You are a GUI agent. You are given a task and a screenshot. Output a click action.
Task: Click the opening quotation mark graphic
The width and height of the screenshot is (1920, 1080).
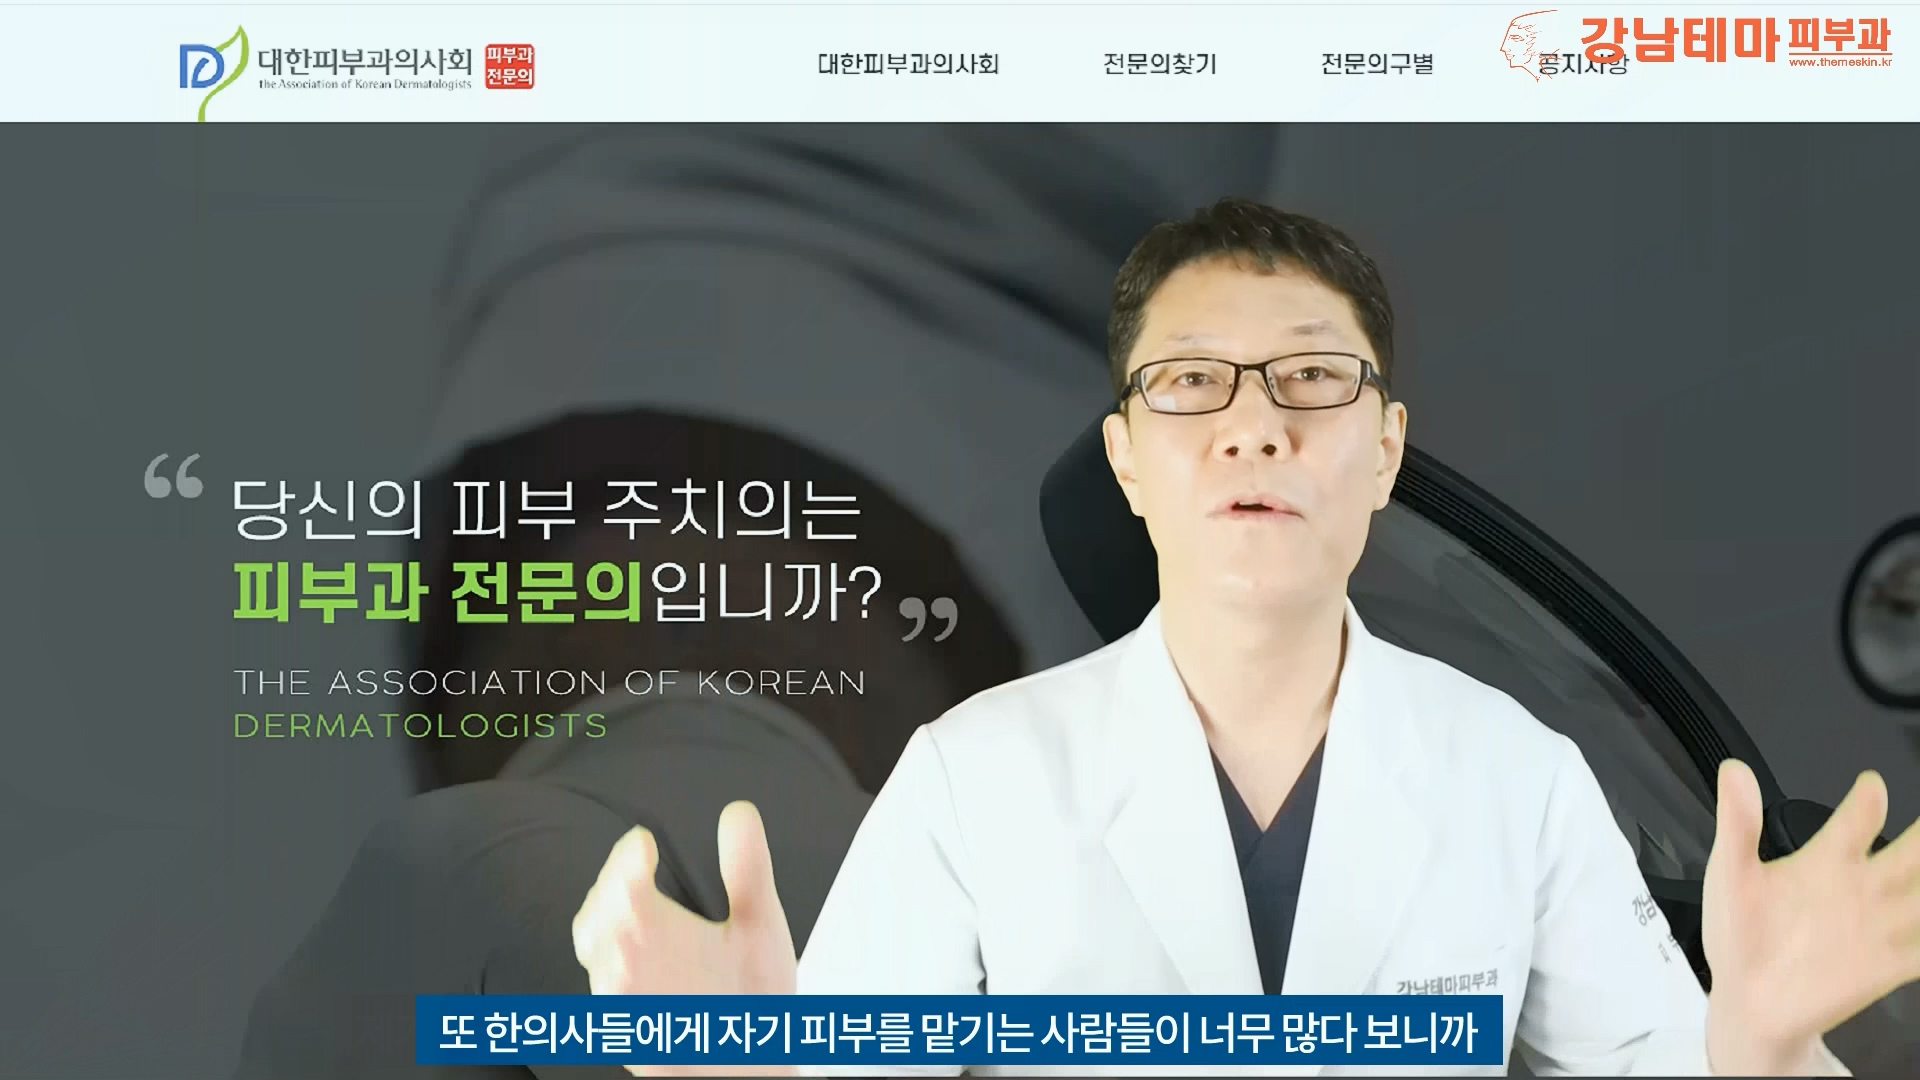[173, 476]
